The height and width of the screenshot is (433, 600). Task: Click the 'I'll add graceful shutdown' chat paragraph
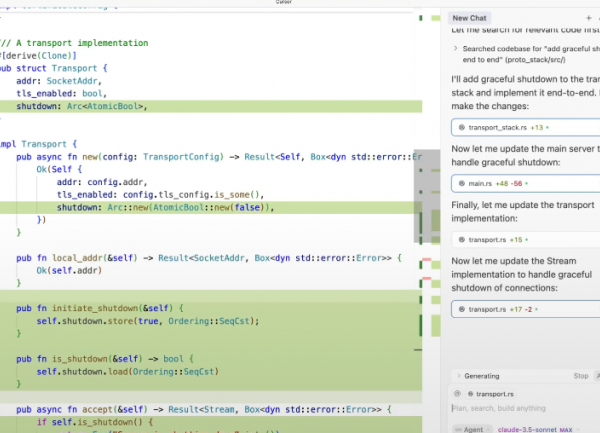(x=525, y=93)
